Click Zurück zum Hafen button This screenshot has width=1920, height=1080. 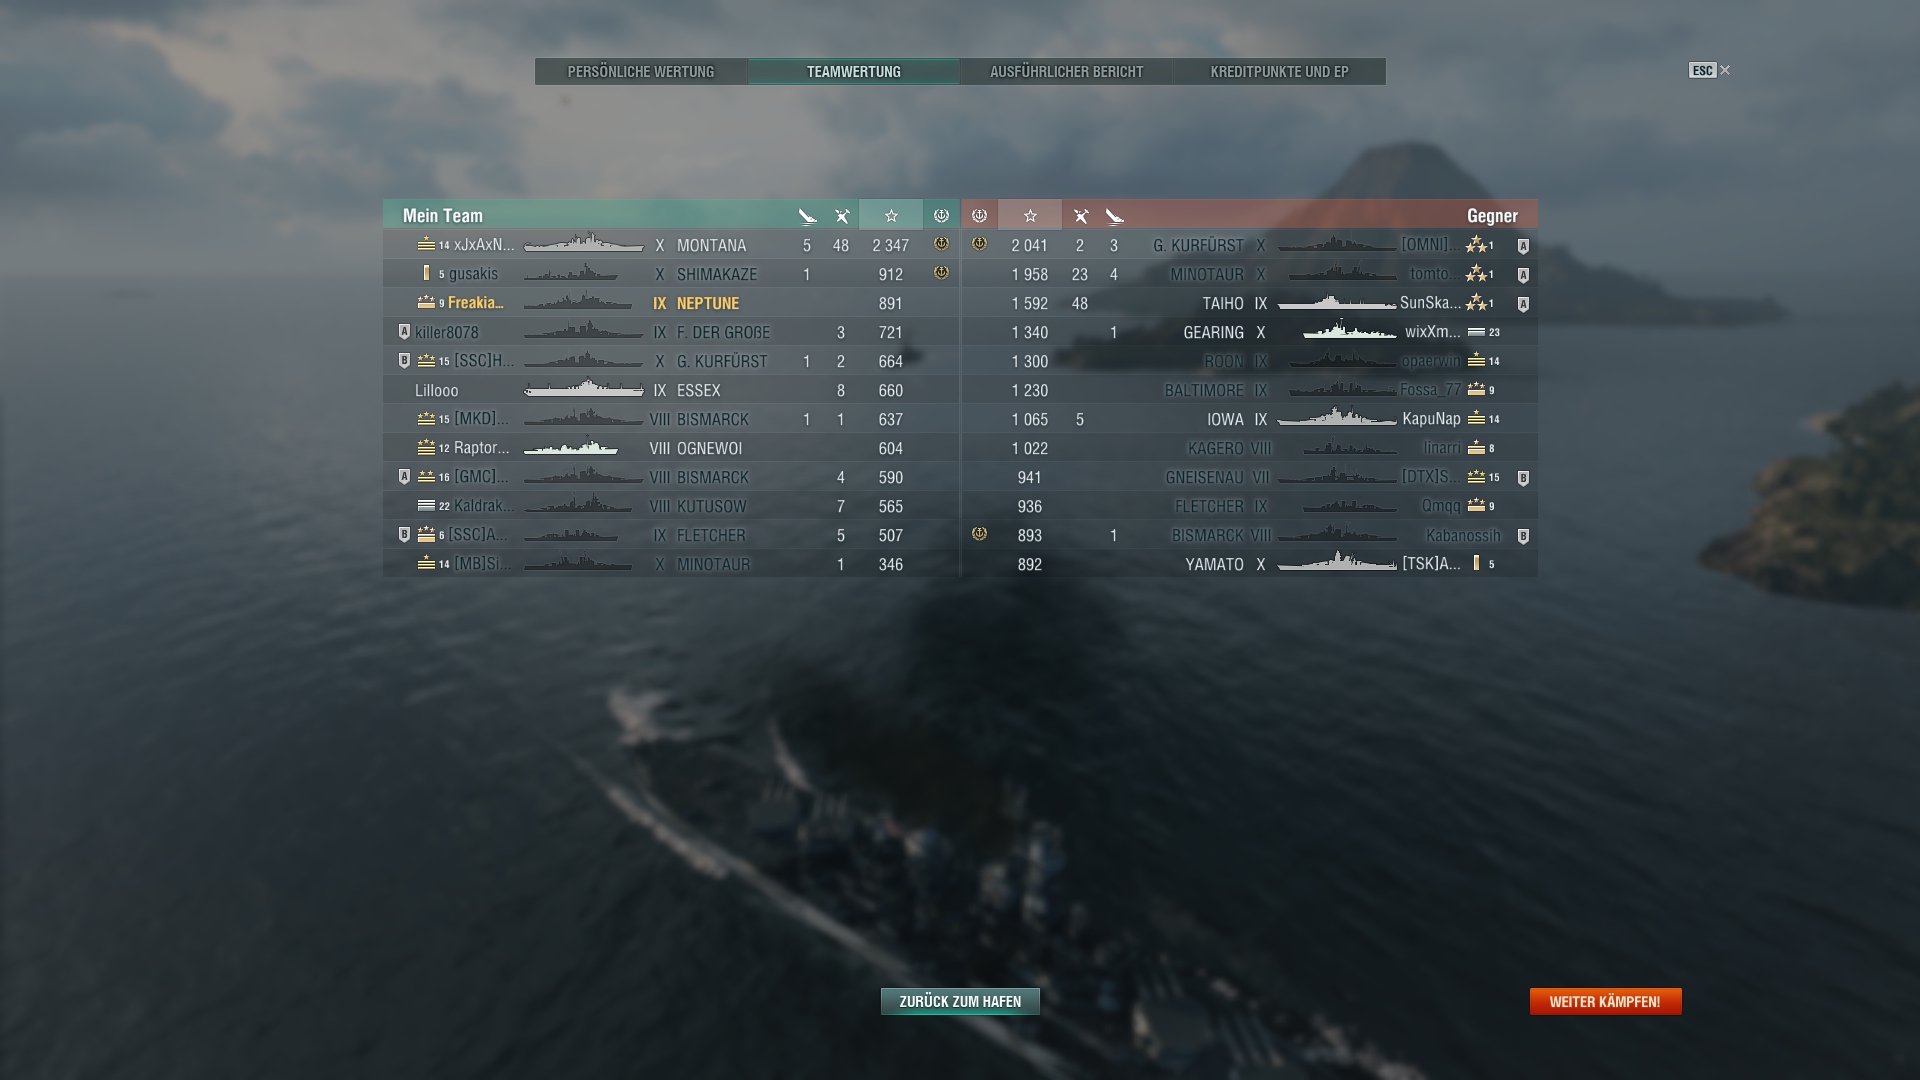coord(960,1001)
